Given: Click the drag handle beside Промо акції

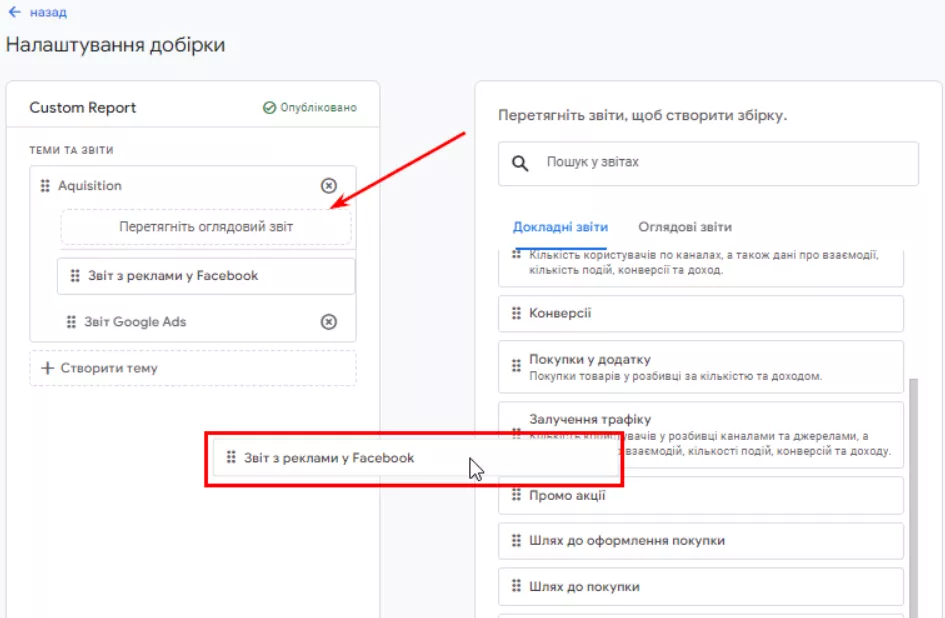Looking at the screenshot, I should point(516,495).
